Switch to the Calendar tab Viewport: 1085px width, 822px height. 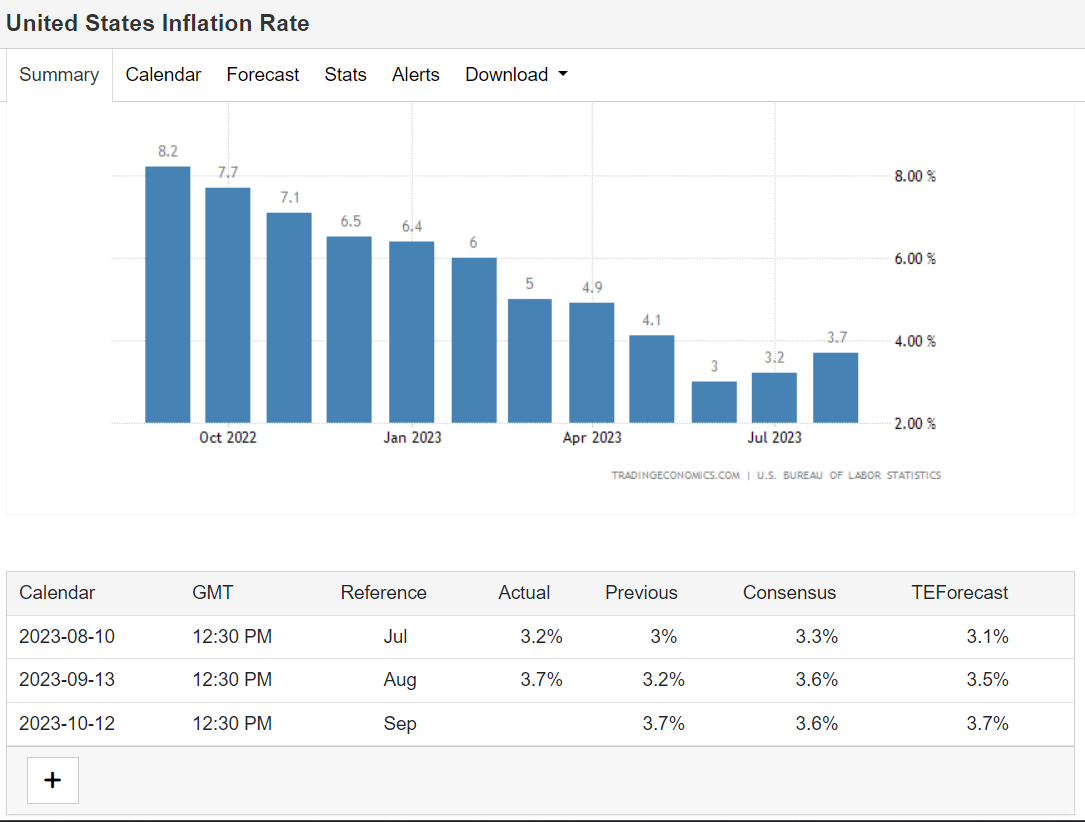point(163,75)
